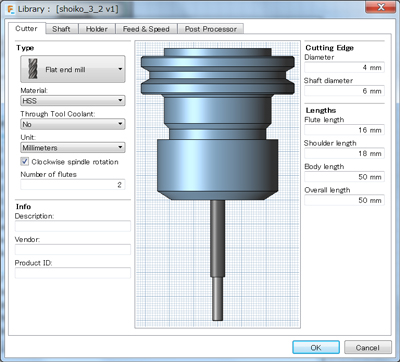400x362 pixels.
Task: Click the Cancel button
Action: tap(367, 347)
